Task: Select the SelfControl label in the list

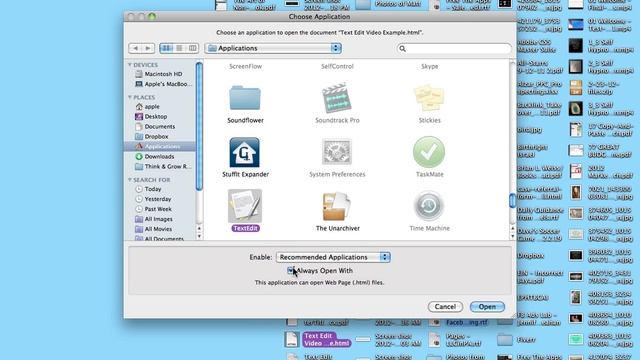Action: click(x=337, y=66)
